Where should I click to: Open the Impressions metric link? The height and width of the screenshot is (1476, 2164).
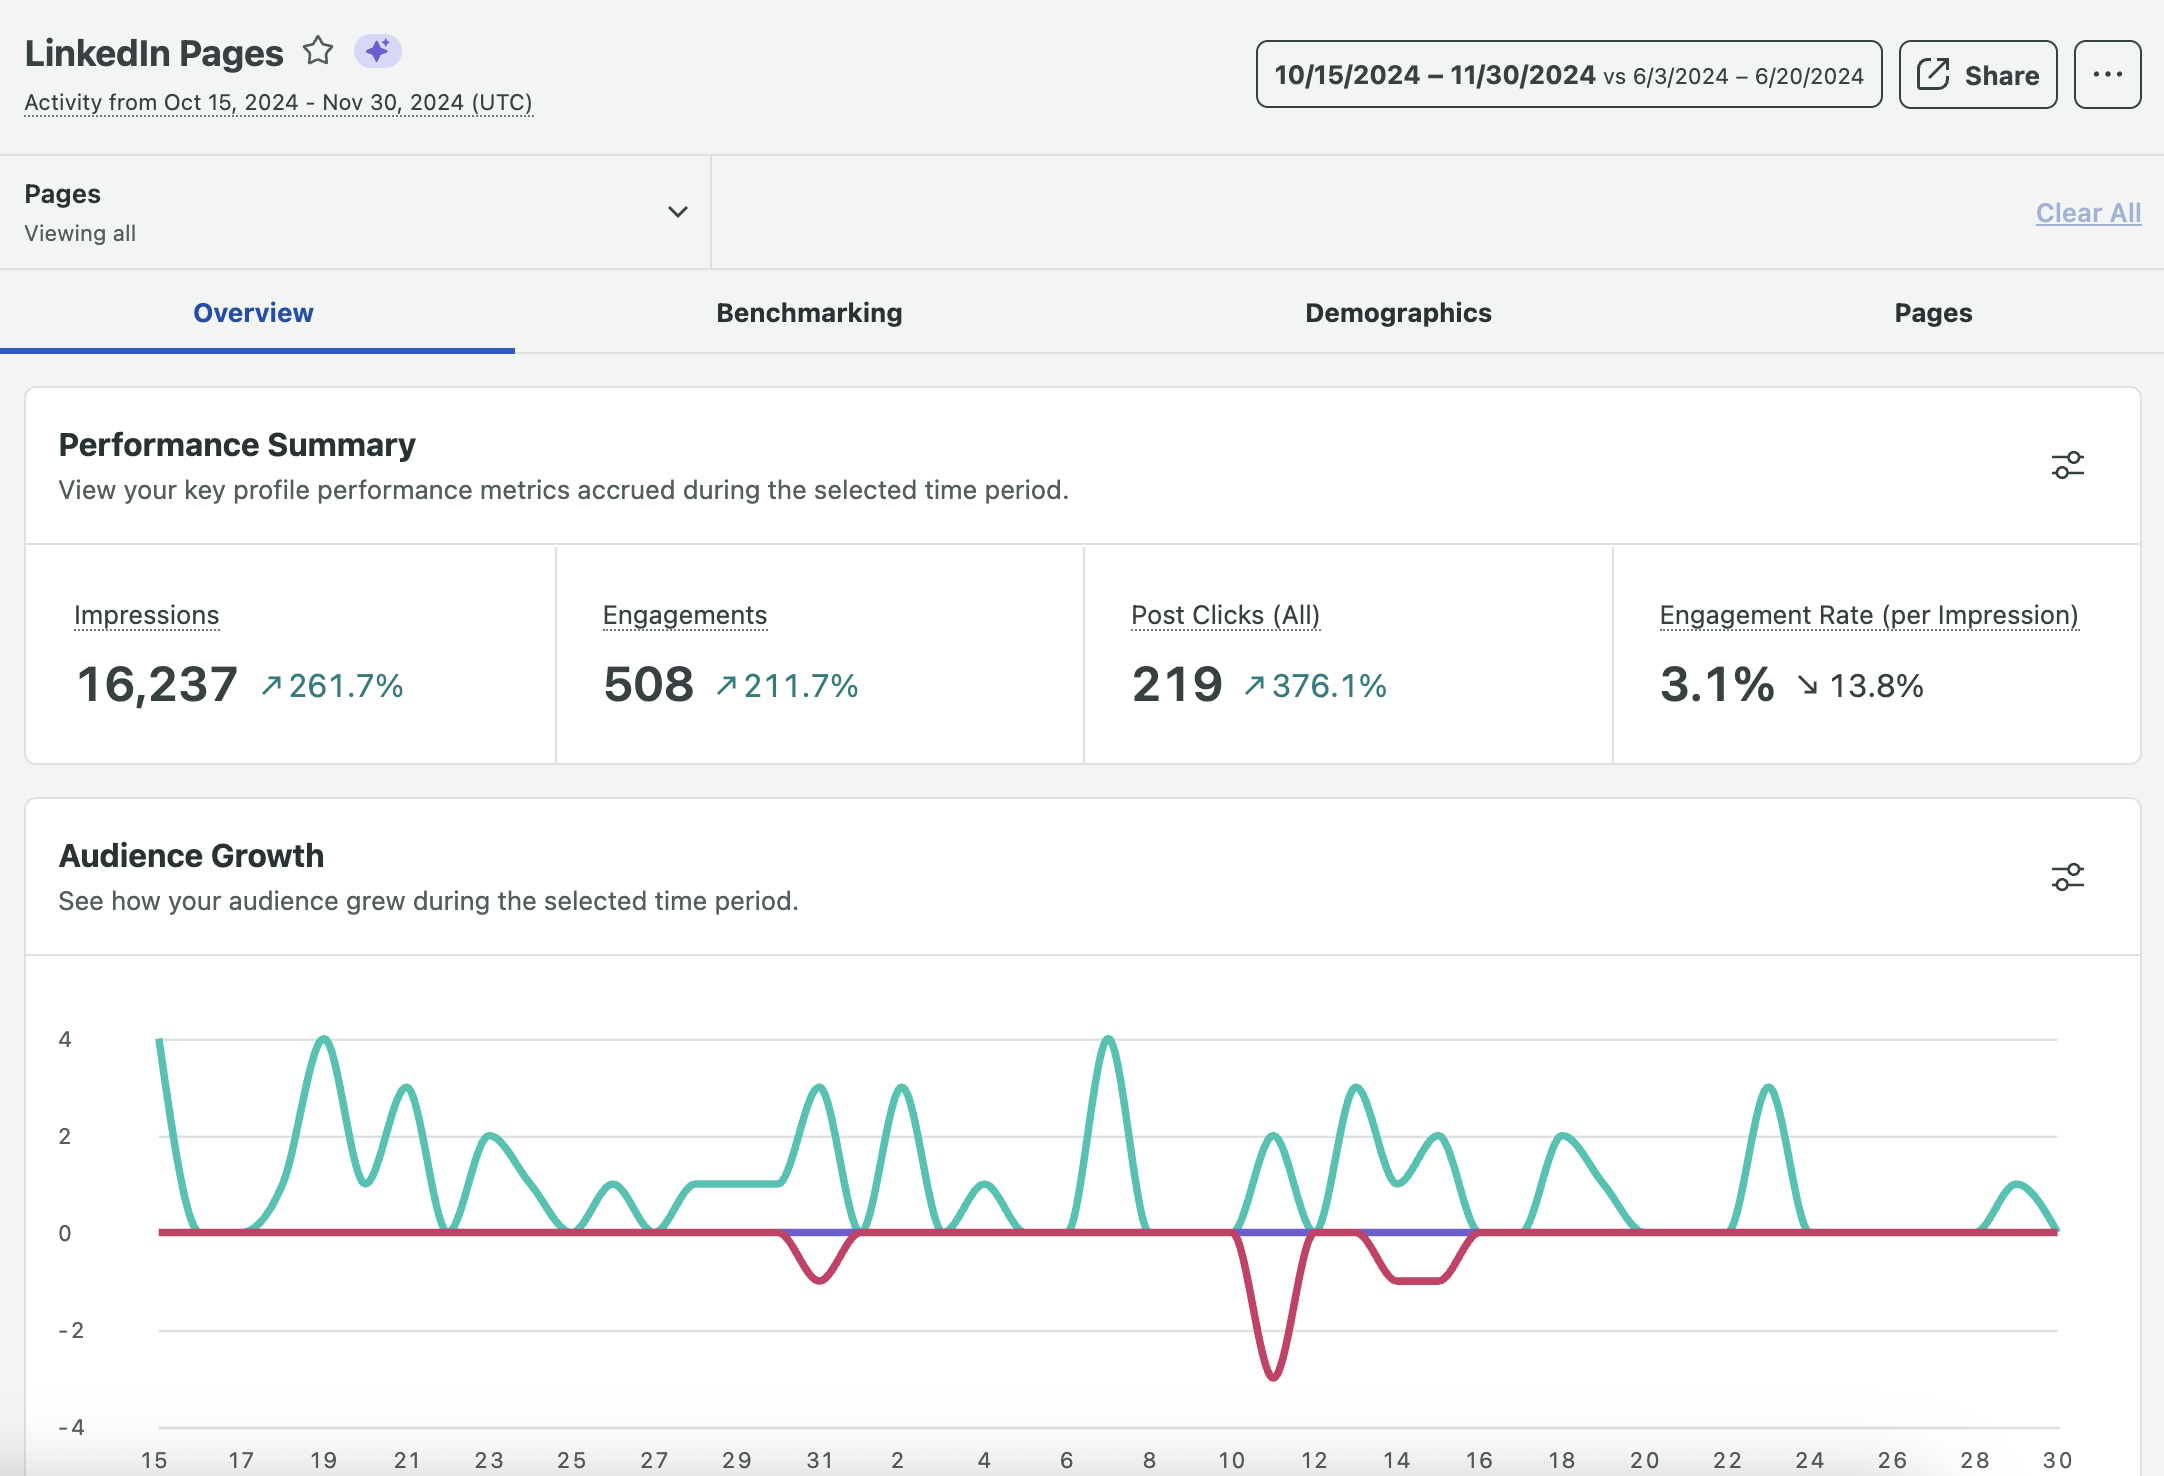(146, 615)
